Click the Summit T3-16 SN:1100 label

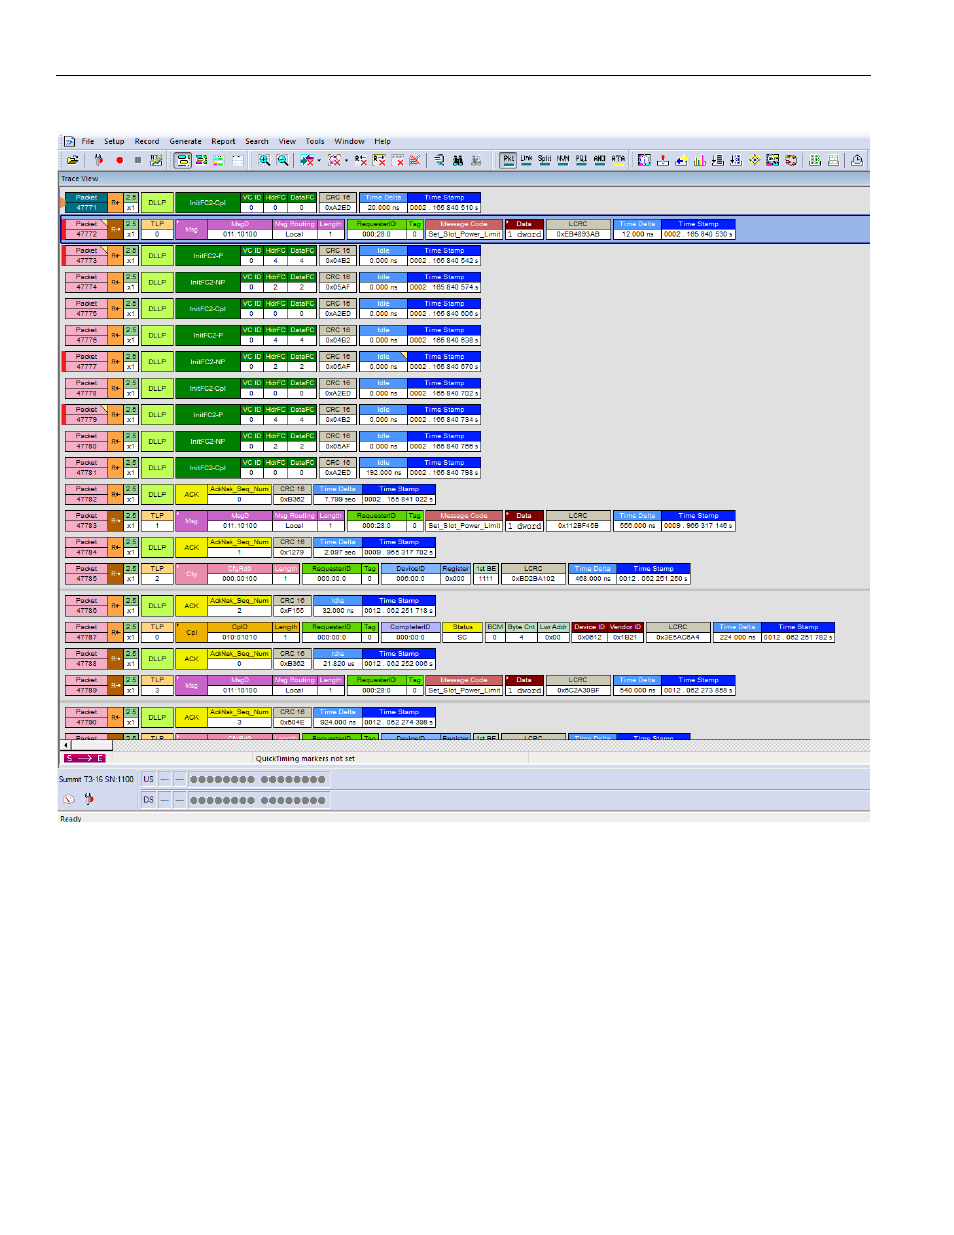pos(96,779)
